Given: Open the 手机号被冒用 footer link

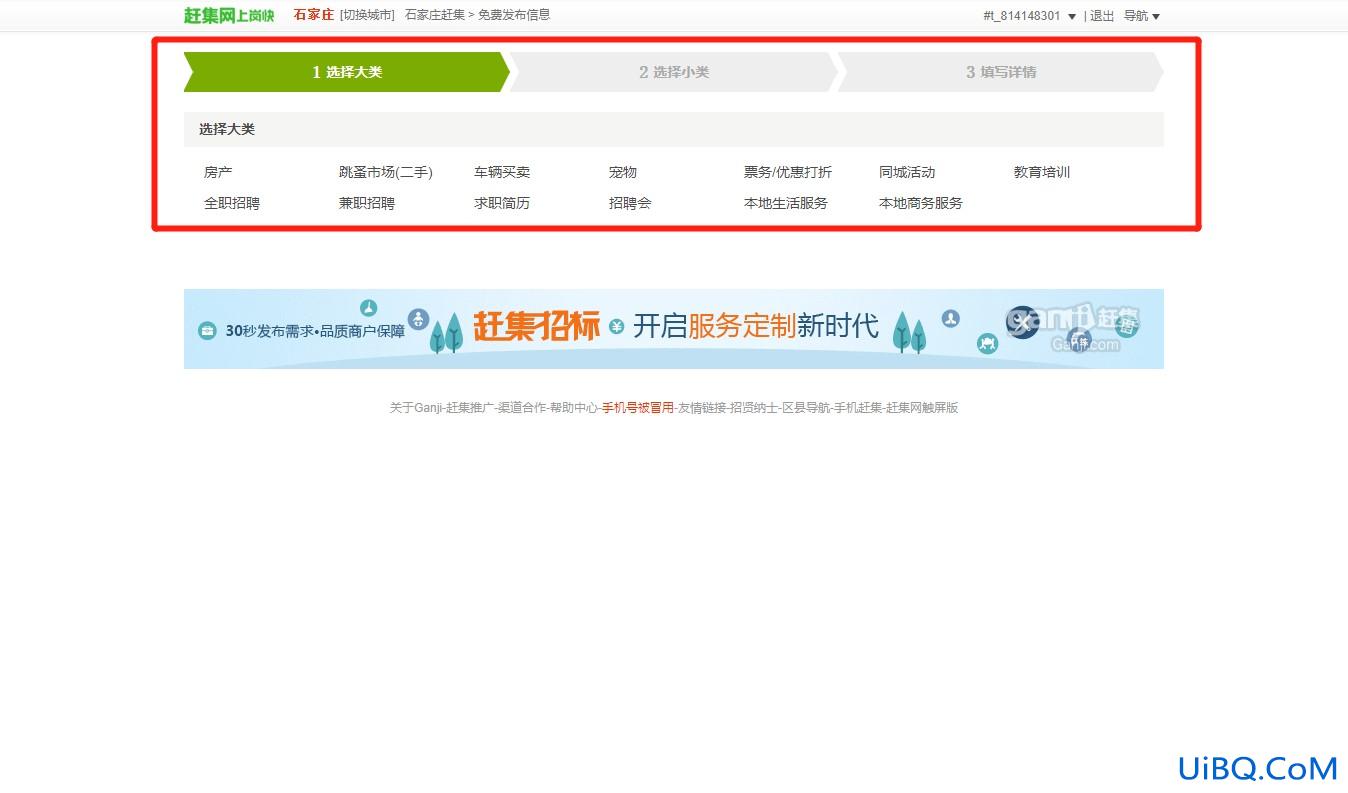Looking at the screenshot, I should [638, 408].
